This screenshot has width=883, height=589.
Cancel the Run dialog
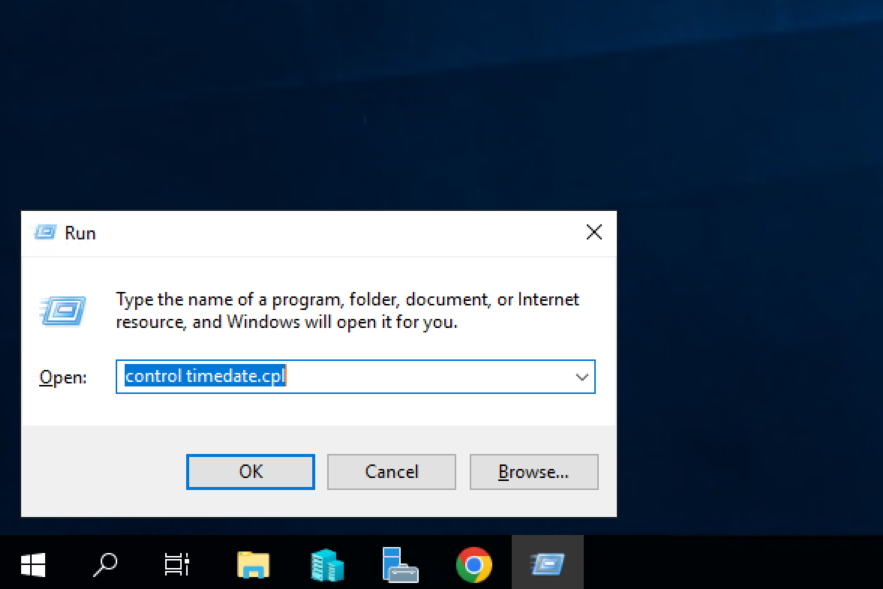click(391, 471)
